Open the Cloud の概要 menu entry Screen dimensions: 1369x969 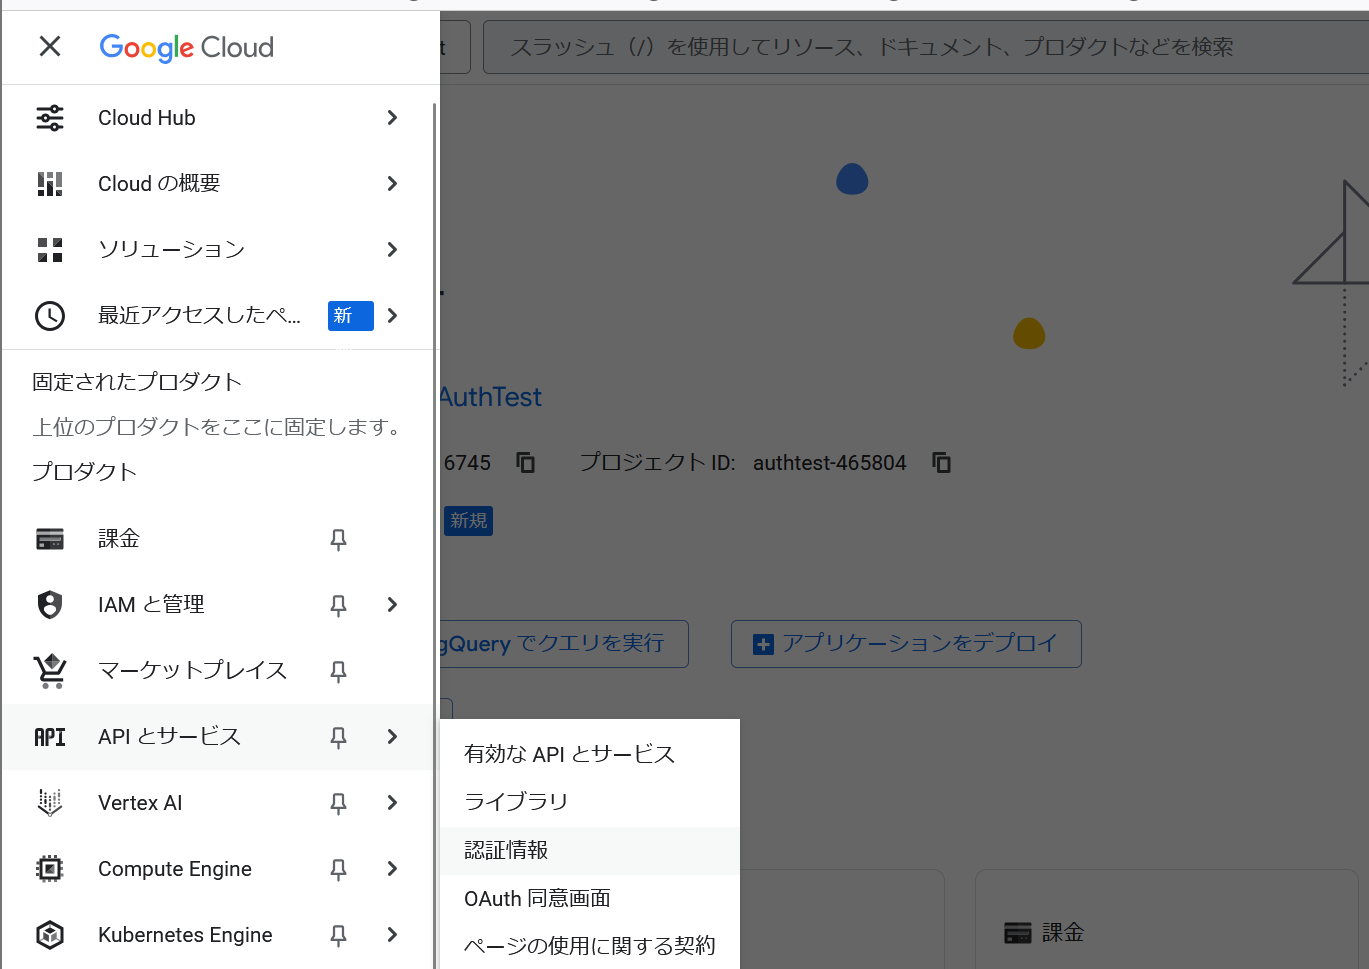tap(218, 184)
